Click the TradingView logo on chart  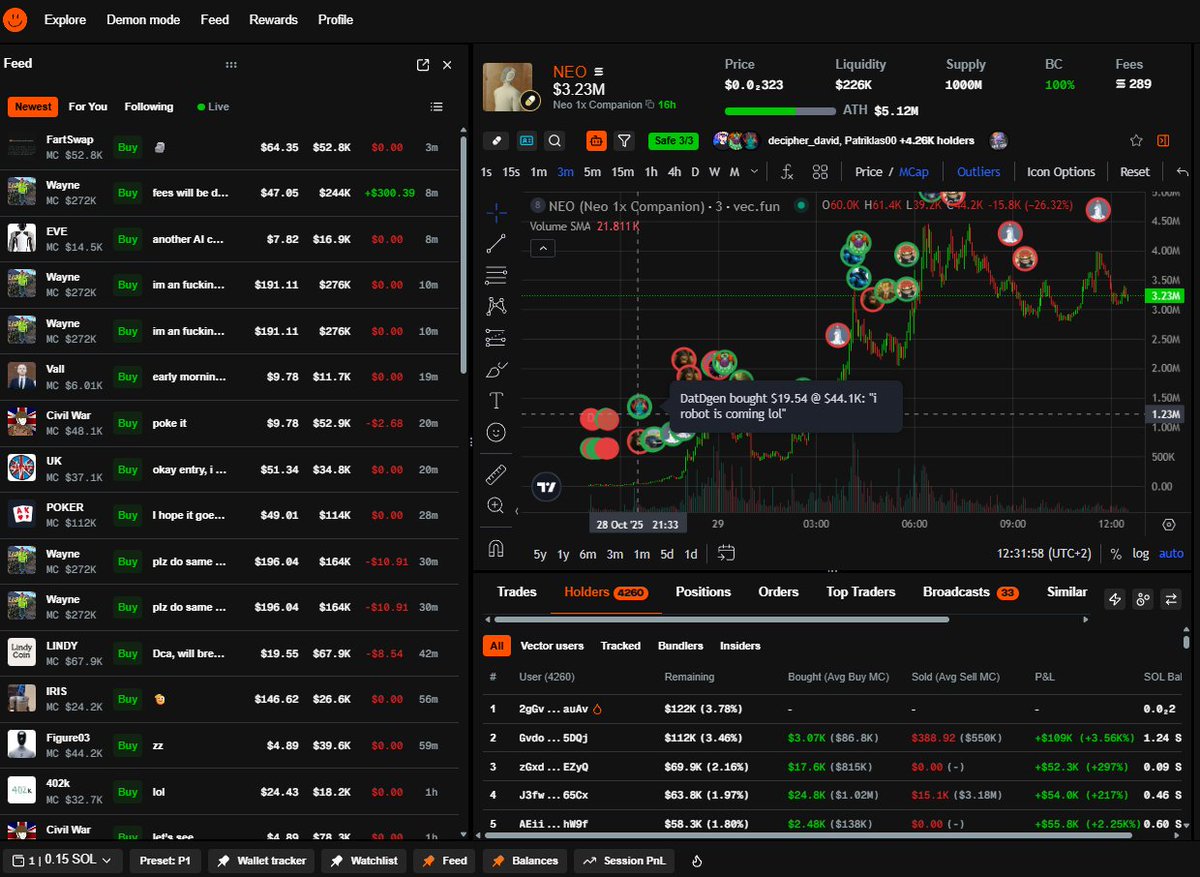click(546, 488)
